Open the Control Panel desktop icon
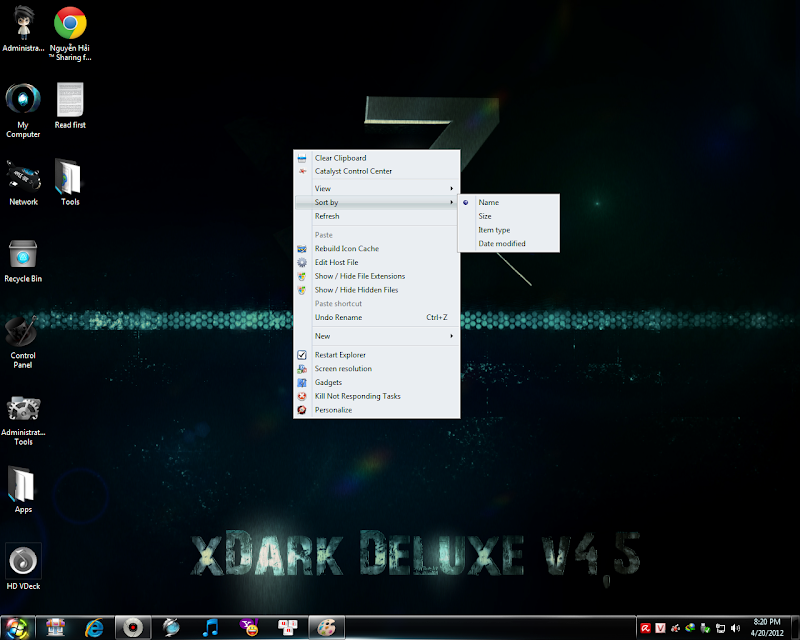The image size is (800, 640). pos(23,342)
